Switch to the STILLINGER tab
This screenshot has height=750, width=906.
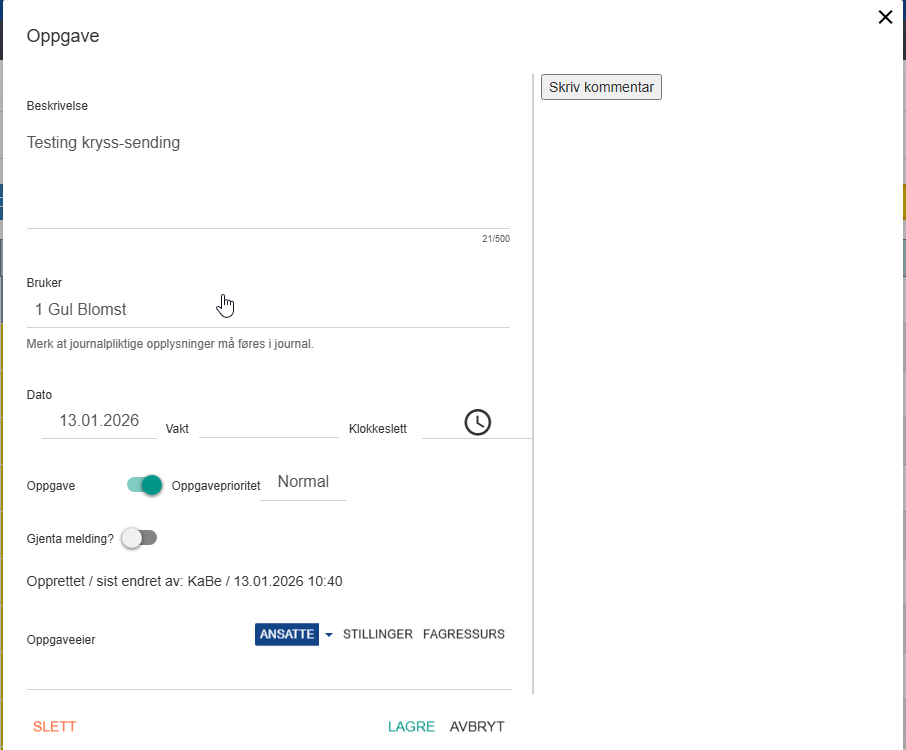pyautogui.click(x=377, y=634)
